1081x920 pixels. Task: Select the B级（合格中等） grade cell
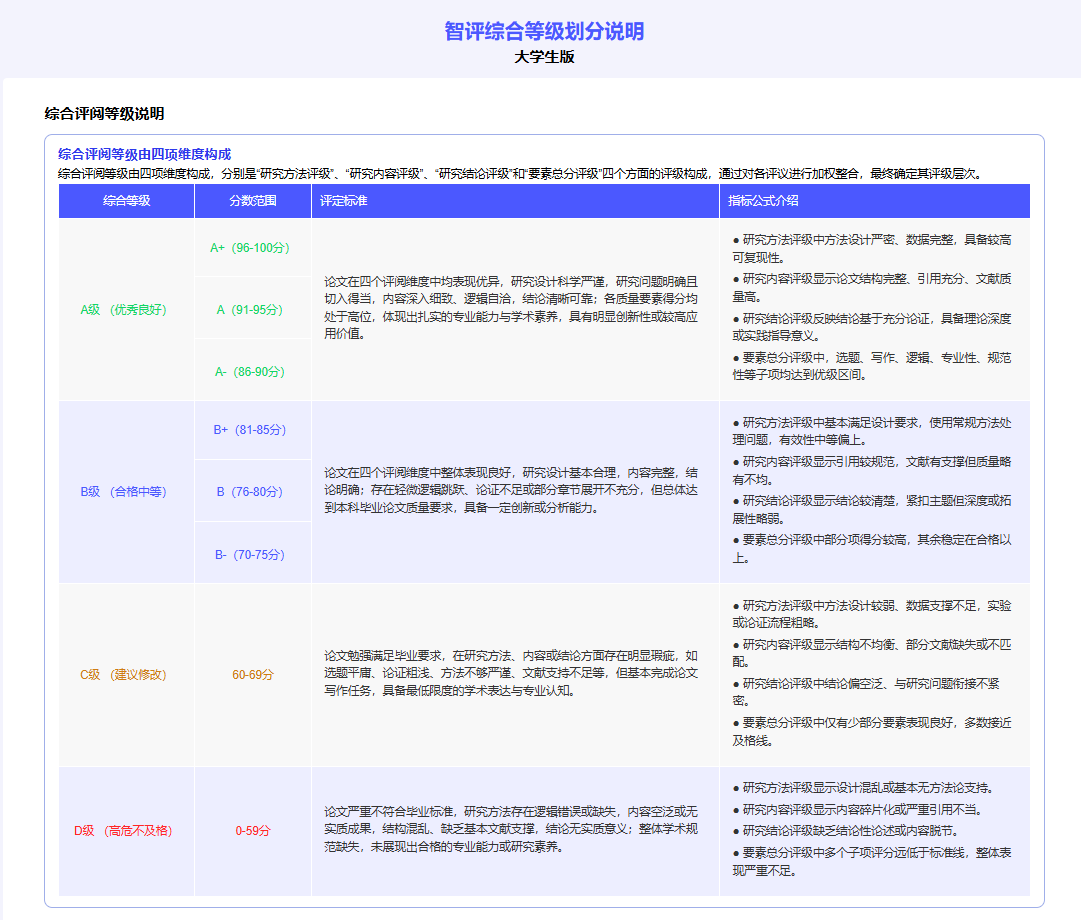(x=126, y=492)
